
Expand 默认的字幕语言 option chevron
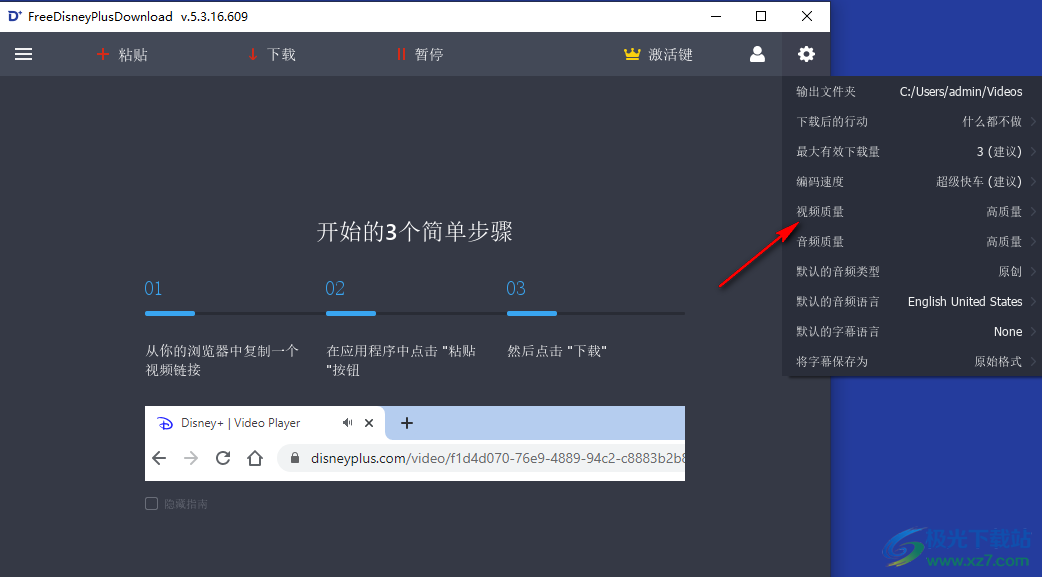[1033, 331]
